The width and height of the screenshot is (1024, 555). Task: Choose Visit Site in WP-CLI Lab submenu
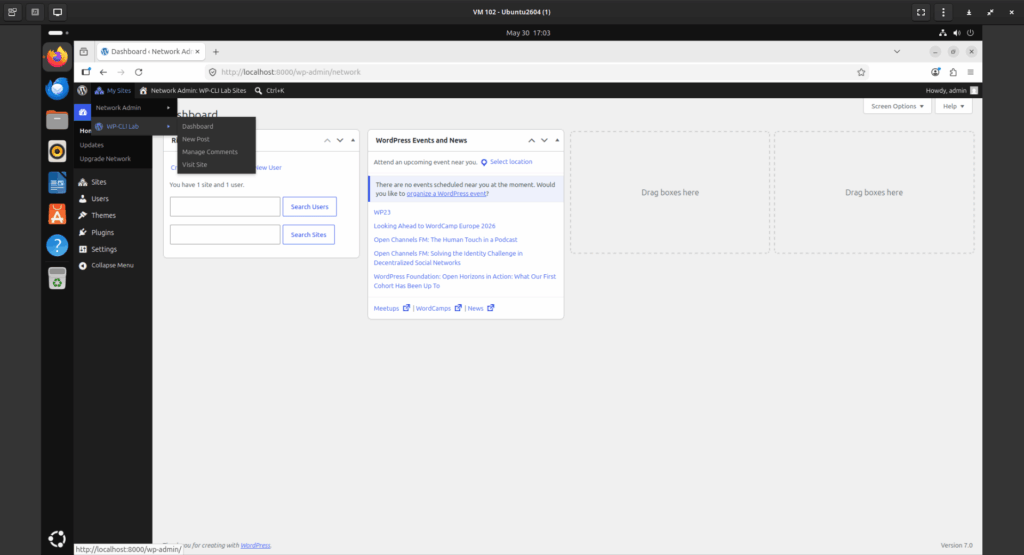click(194, 165)
